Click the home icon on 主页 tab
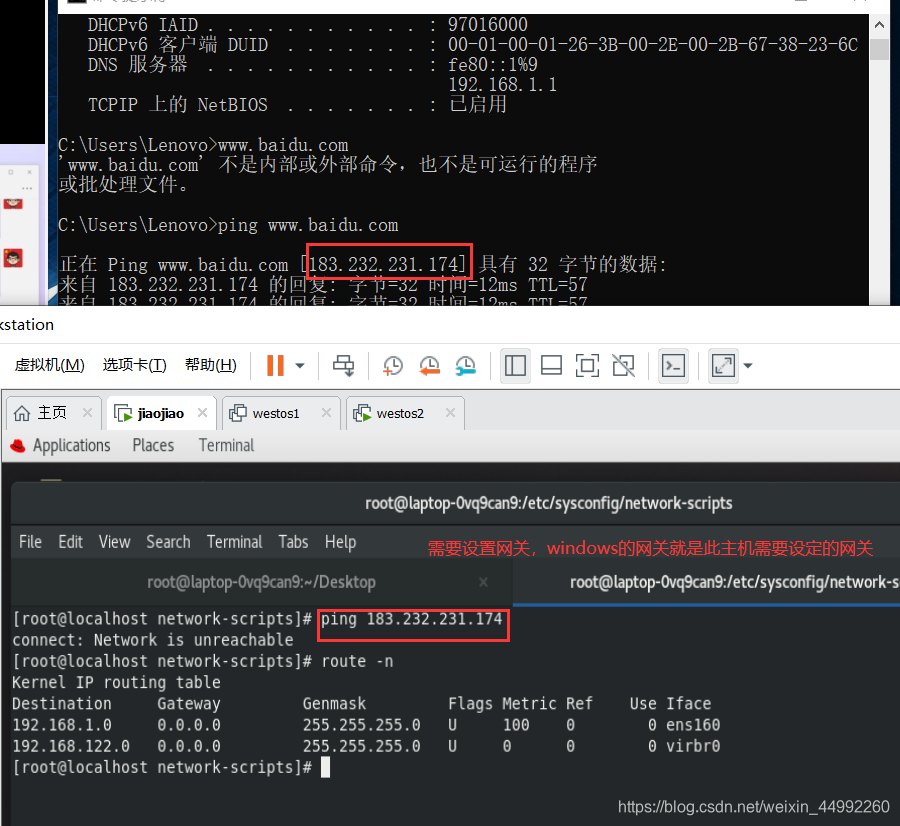The image size is (900, 826). click(22, 413)
